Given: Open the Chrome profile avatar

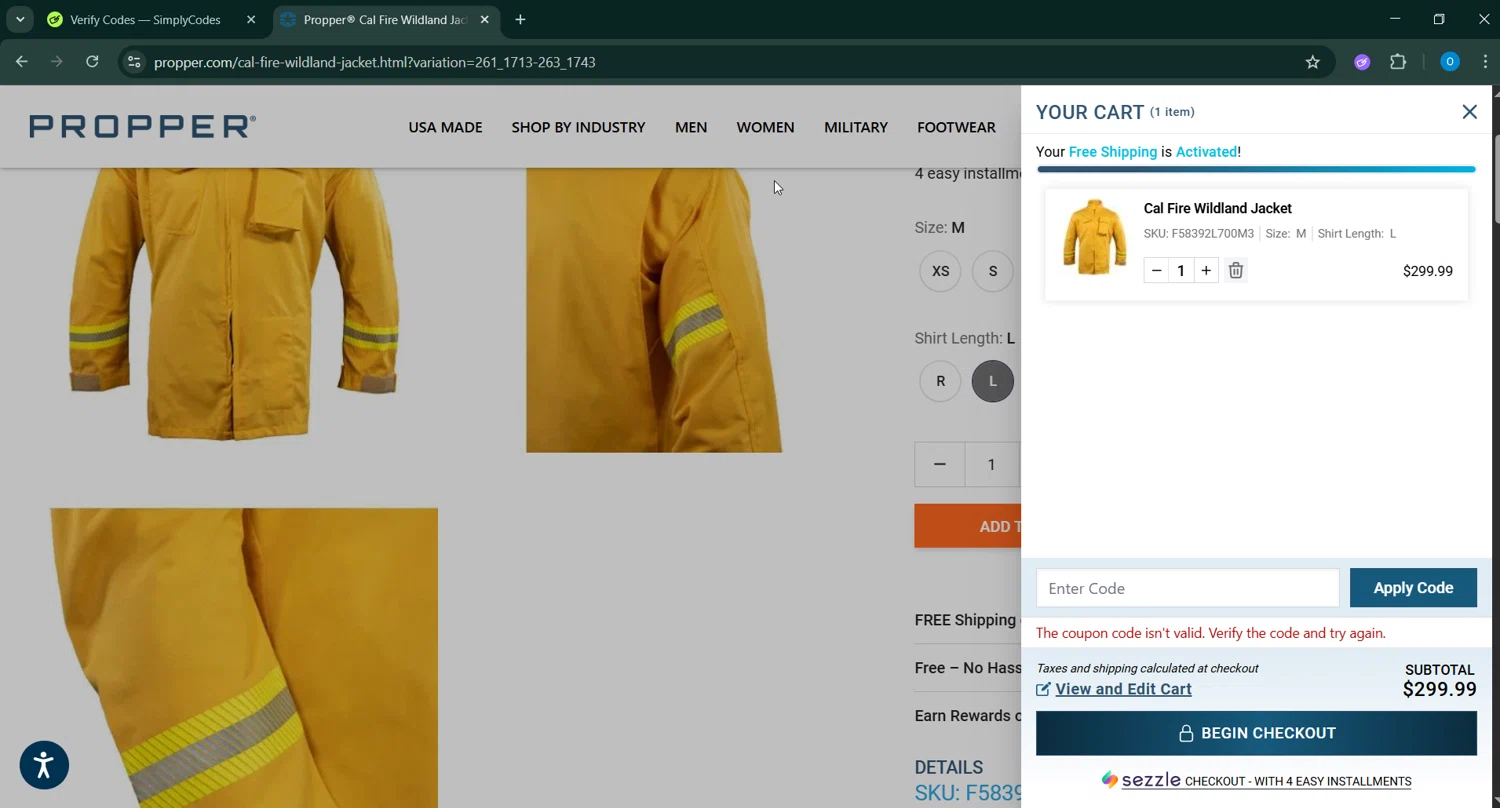Looking at the screenshot, I should point(1450,62).
